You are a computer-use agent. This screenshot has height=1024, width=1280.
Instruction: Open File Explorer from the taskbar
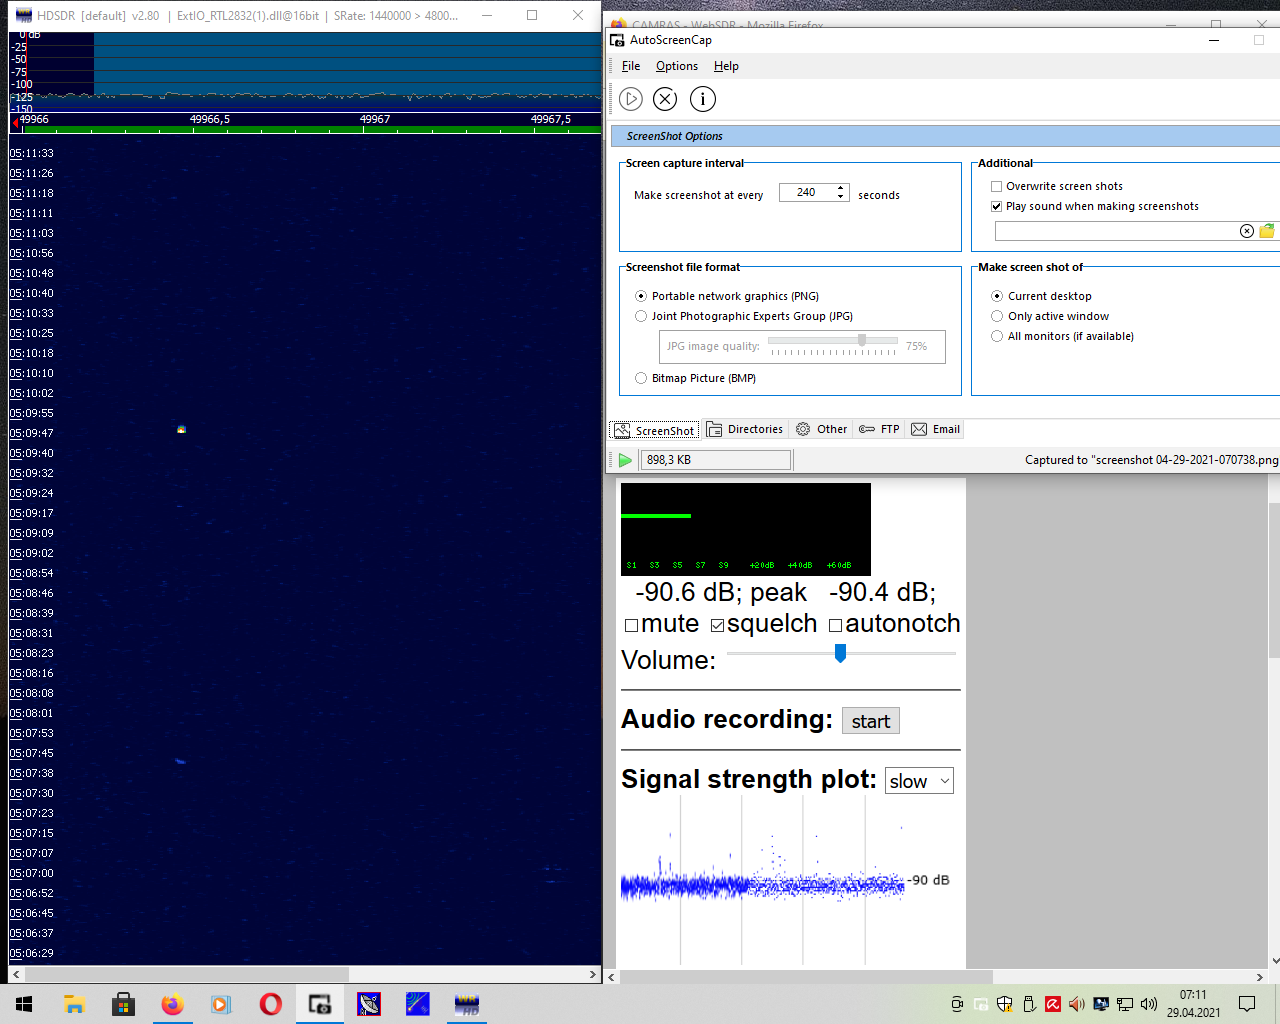tap(74, 1004)
